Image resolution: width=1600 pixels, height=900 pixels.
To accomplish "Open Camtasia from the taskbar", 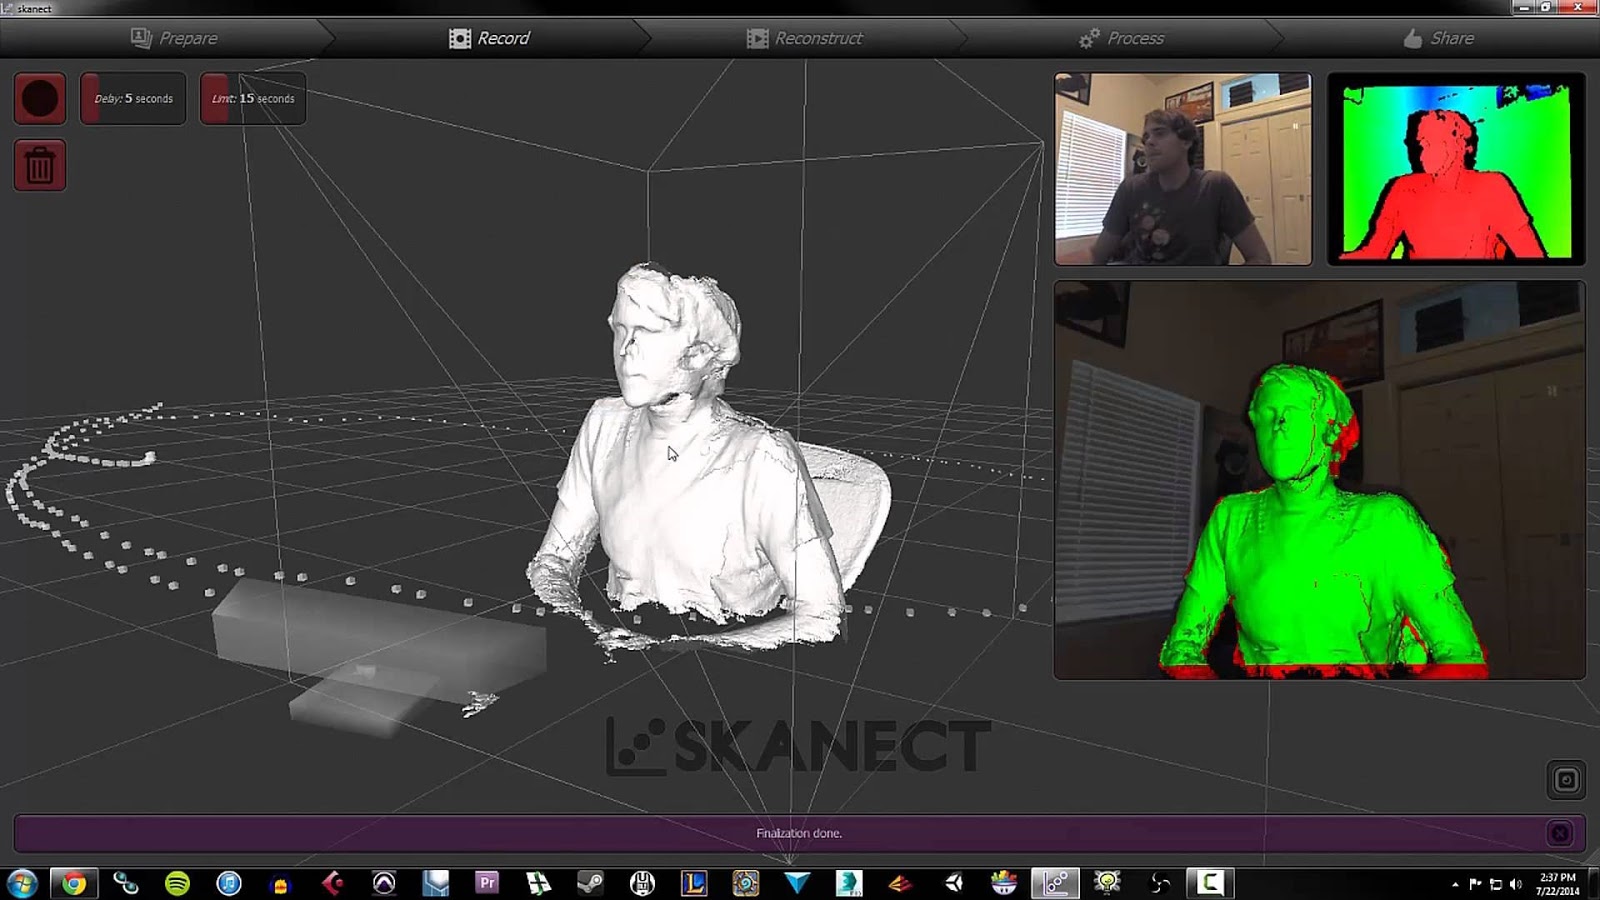I will click(x=1213, y=880).
